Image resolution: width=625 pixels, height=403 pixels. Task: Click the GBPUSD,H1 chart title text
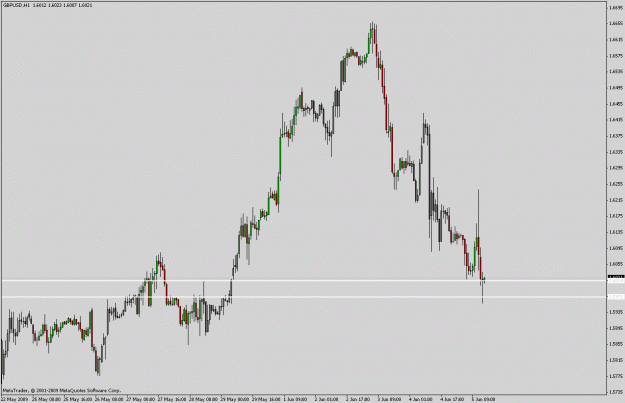(17, 5)
